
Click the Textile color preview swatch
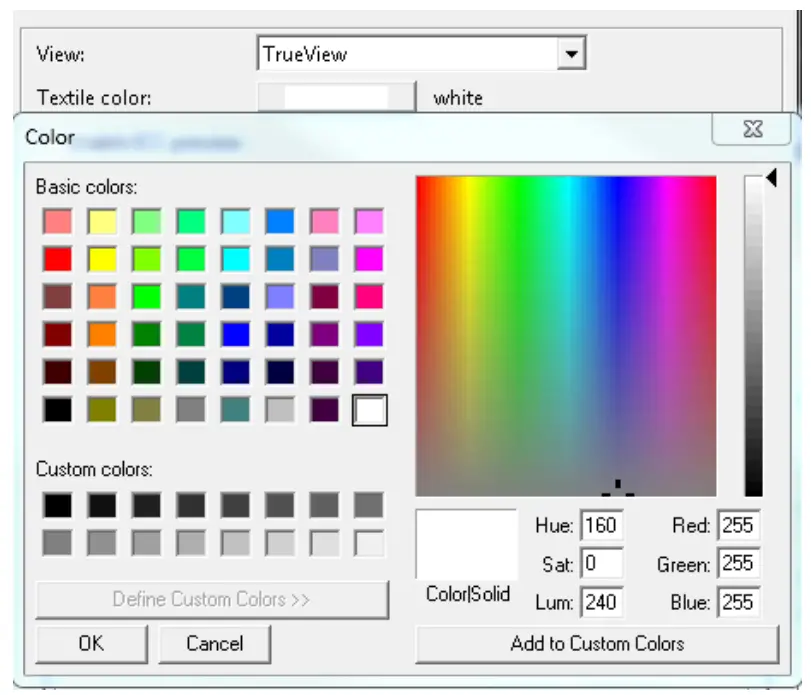335,97
